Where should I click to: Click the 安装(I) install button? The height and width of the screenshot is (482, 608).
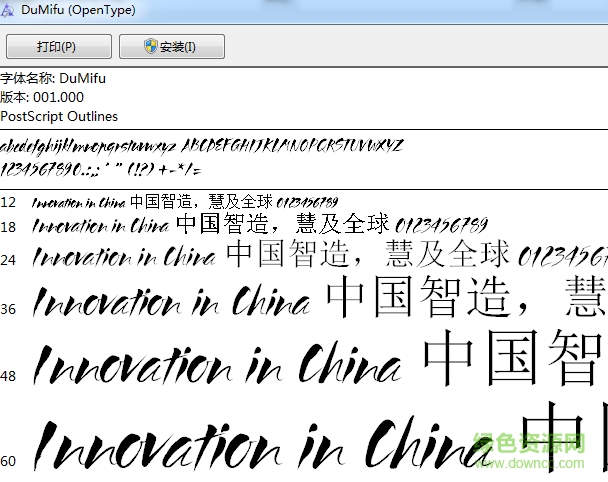click(x=172, y=47)
